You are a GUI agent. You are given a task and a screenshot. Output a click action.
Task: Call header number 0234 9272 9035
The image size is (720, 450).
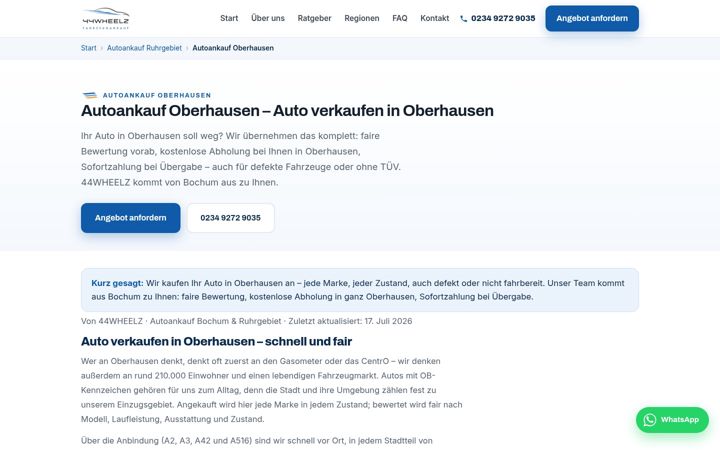pyautogui.click(x=503, y=18)
